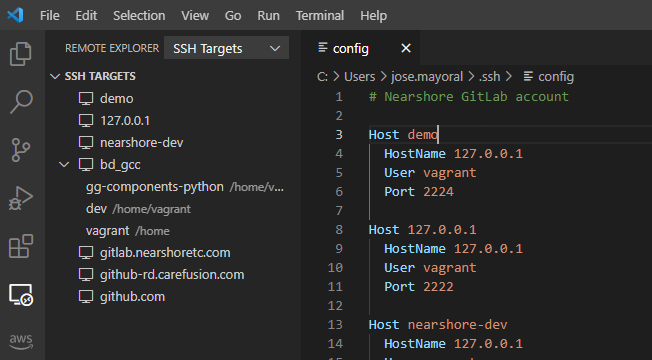The image size is (652, 360).
Task: Open the AWS toolkit icon
Action: pos(21,341)
